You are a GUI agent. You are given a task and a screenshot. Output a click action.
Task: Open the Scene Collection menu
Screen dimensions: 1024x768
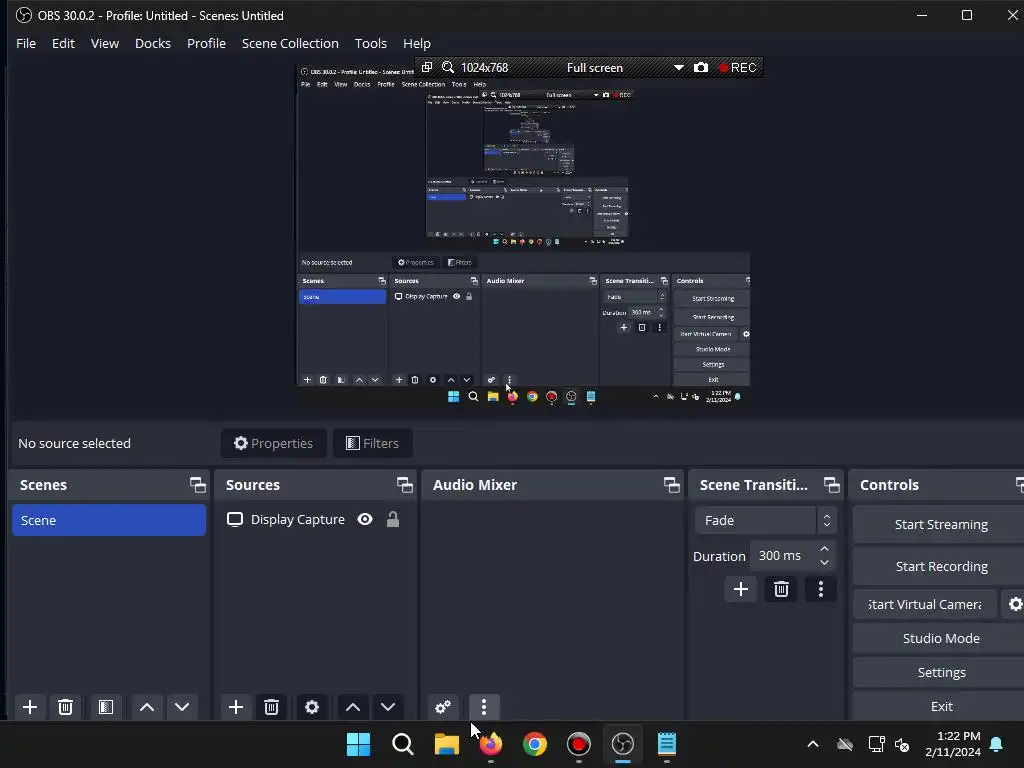290,43
